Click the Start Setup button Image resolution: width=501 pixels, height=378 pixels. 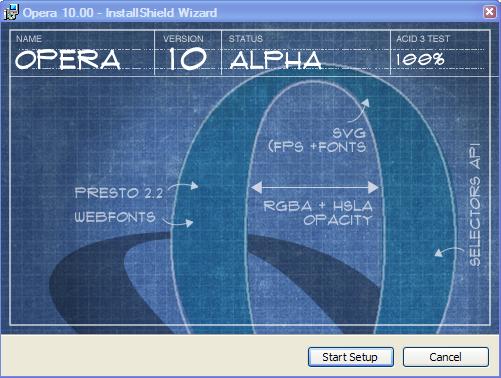tap(351, 357)
